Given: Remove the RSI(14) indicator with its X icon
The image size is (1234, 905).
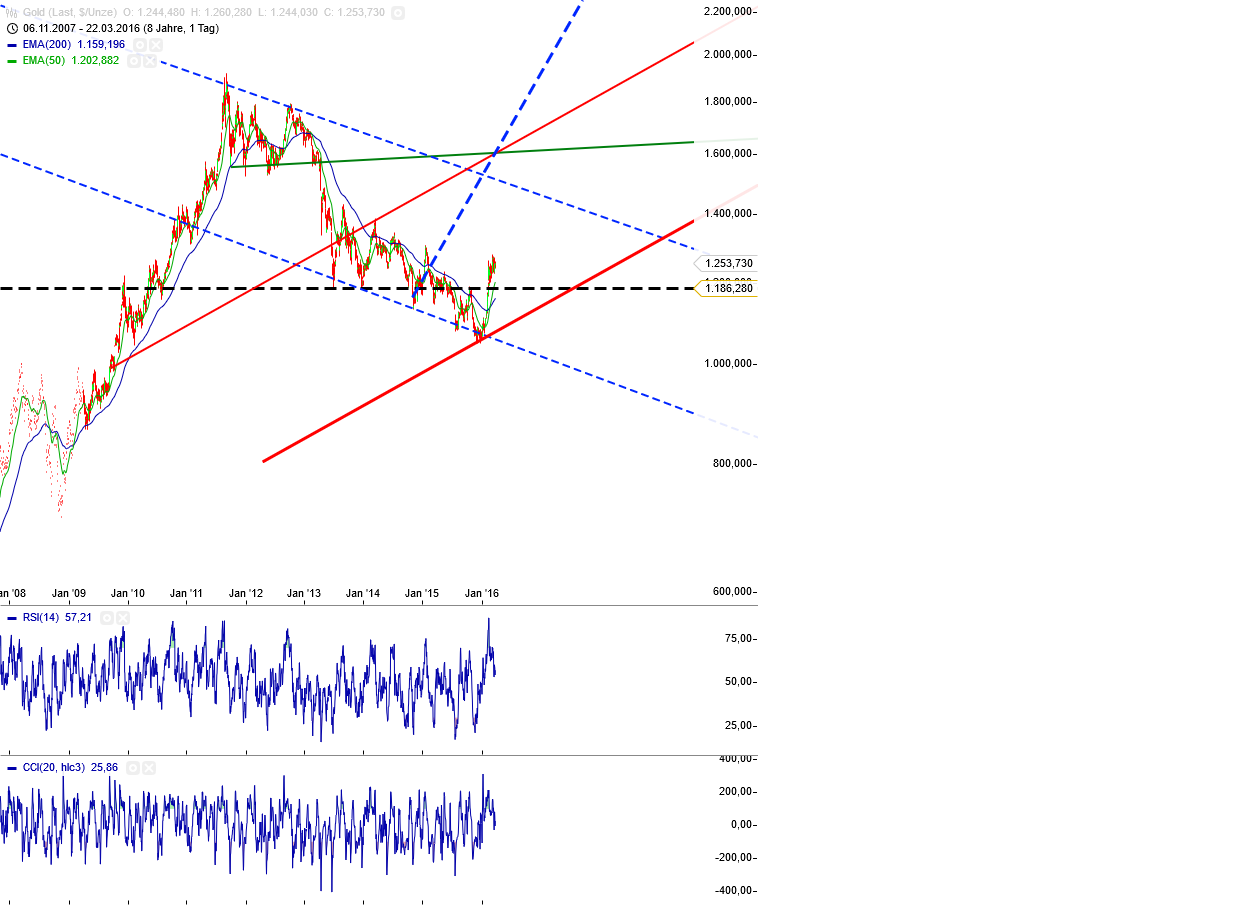Looking at the screenshot, I should pos(123,617).
